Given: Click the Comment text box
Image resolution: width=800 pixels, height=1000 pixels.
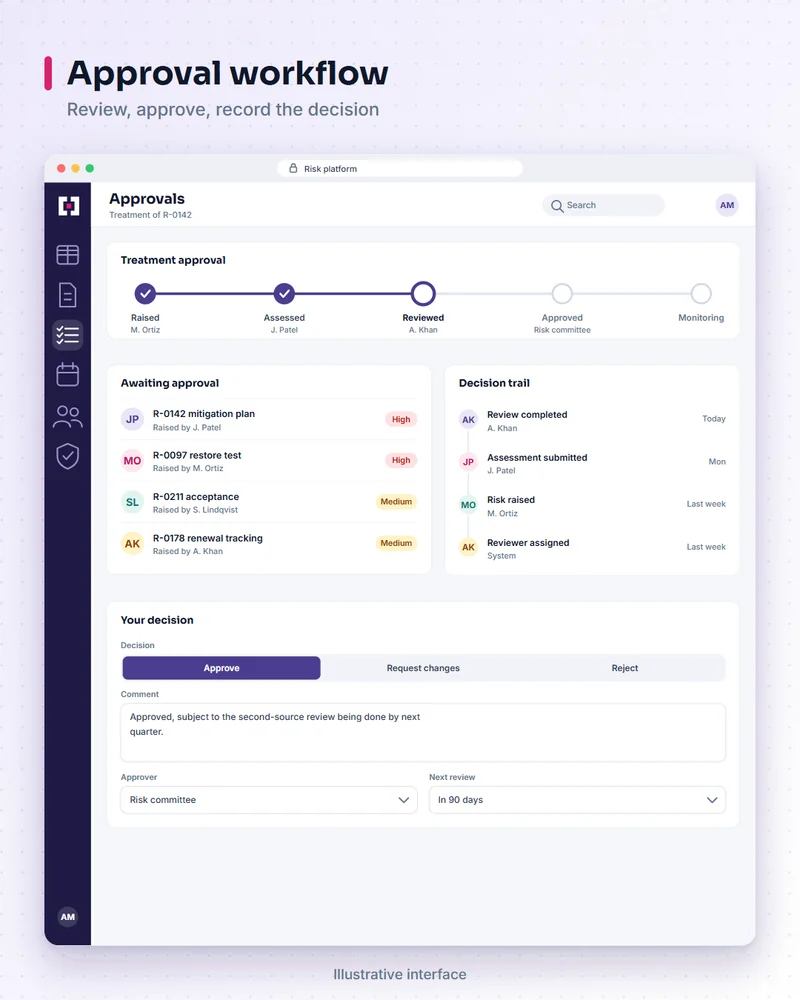Looking at the screenshot, I should [423, 732].
